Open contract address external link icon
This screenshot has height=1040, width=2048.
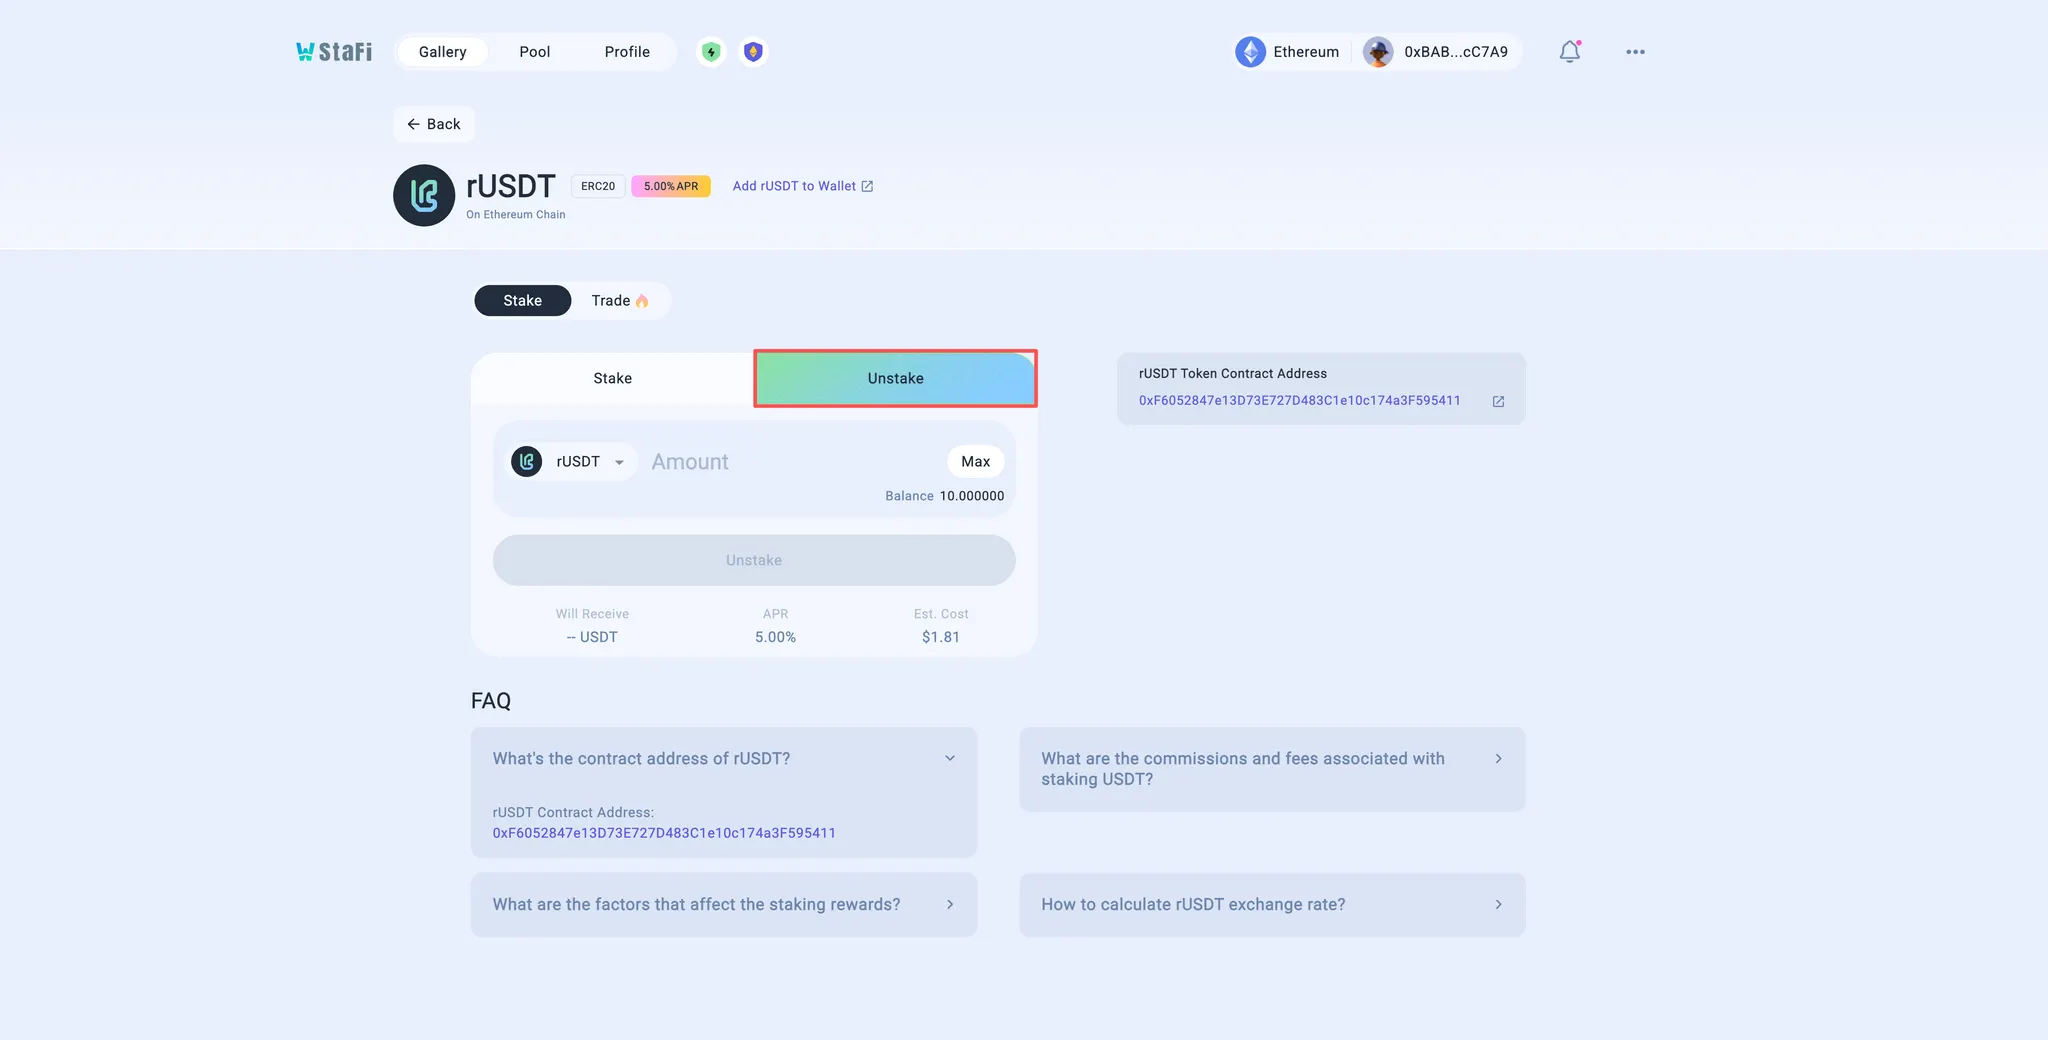(1498, 401)
